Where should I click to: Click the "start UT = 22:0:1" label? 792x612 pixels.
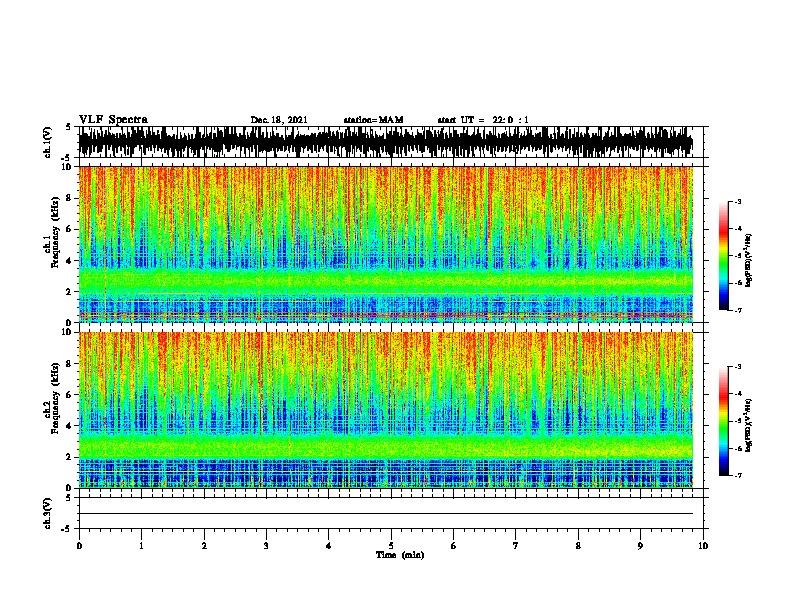click(483, 120)
